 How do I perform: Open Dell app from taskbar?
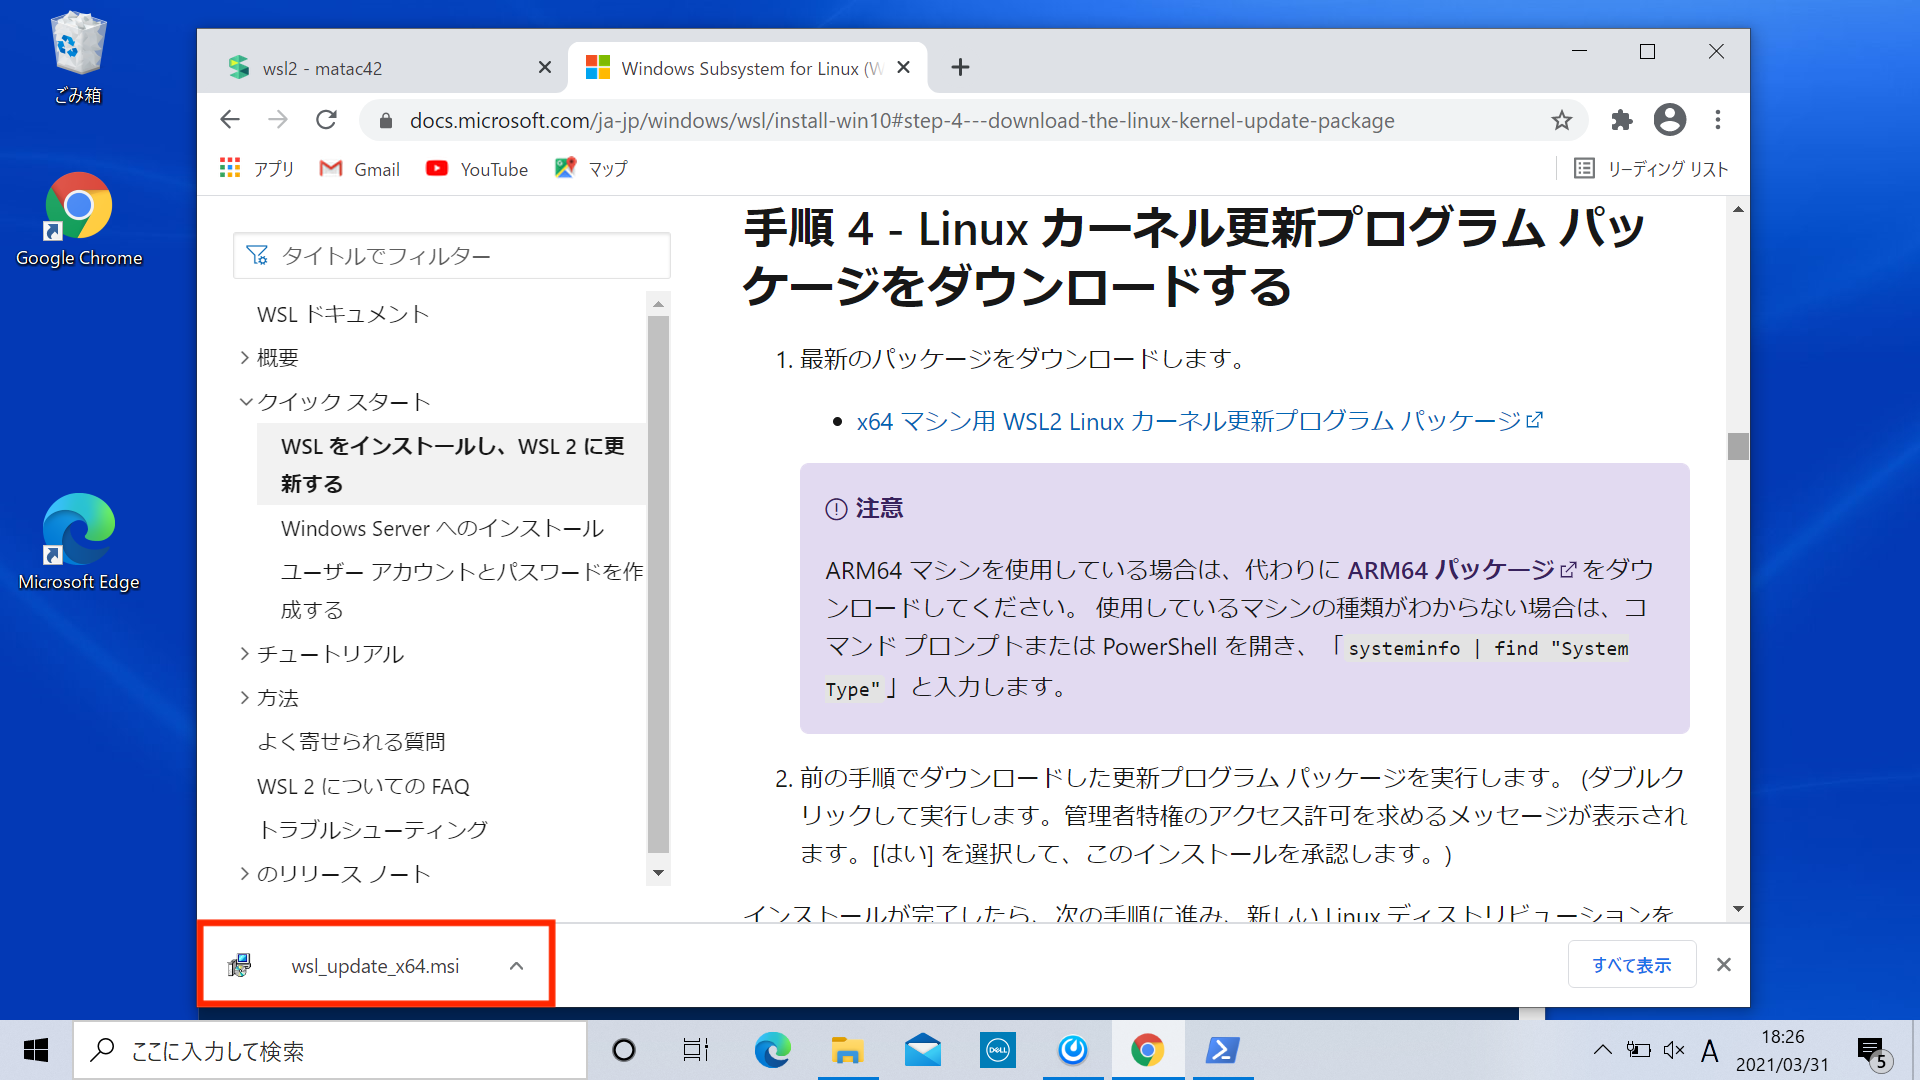(997, 1050)
